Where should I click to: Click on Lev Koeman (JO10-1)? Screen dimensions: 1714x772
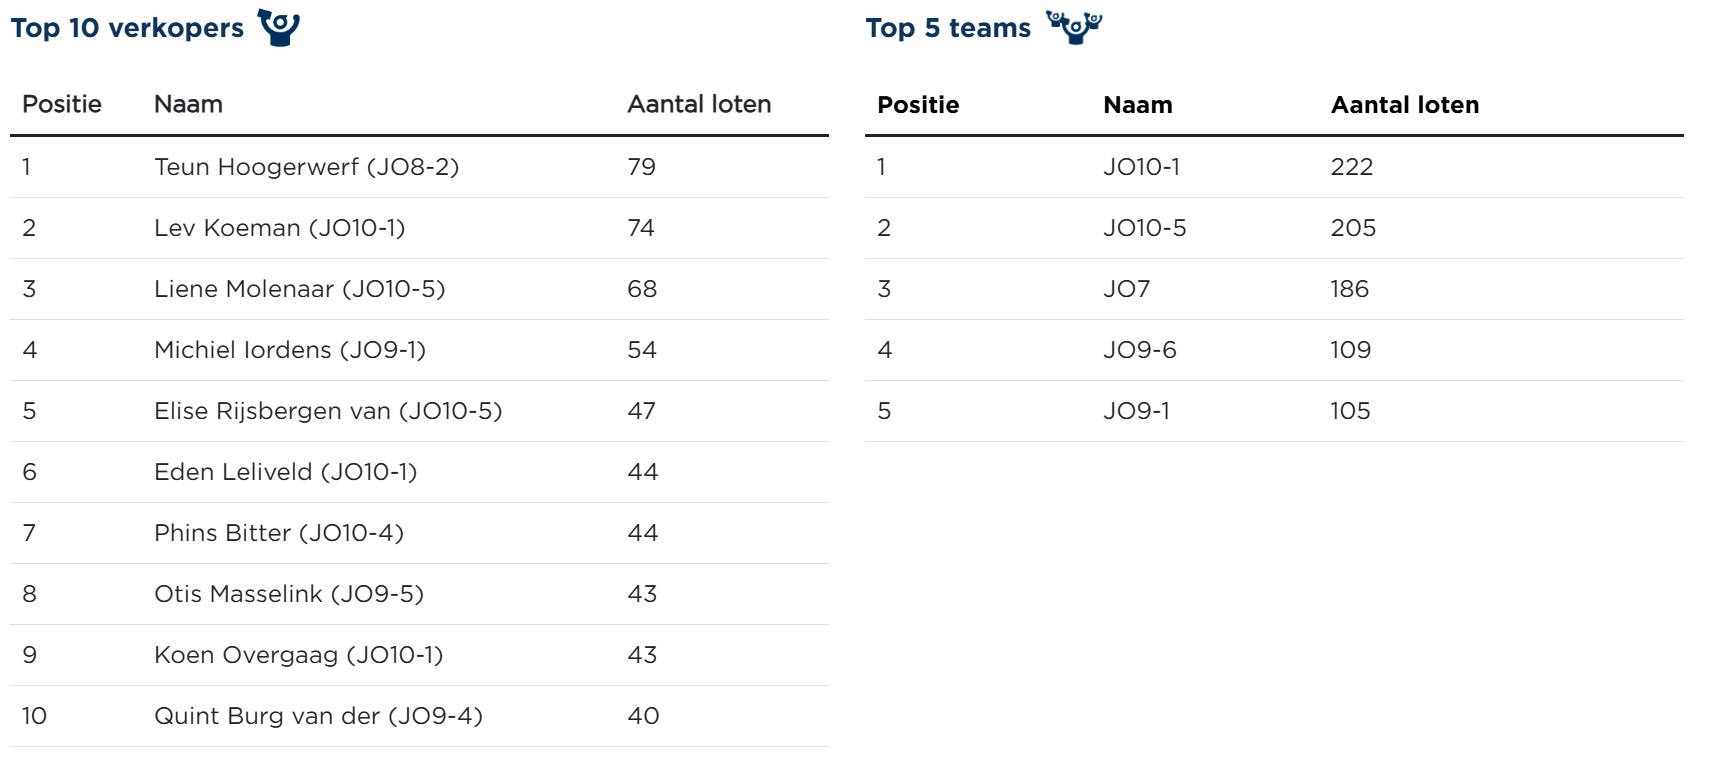click(x=279, y=228)
